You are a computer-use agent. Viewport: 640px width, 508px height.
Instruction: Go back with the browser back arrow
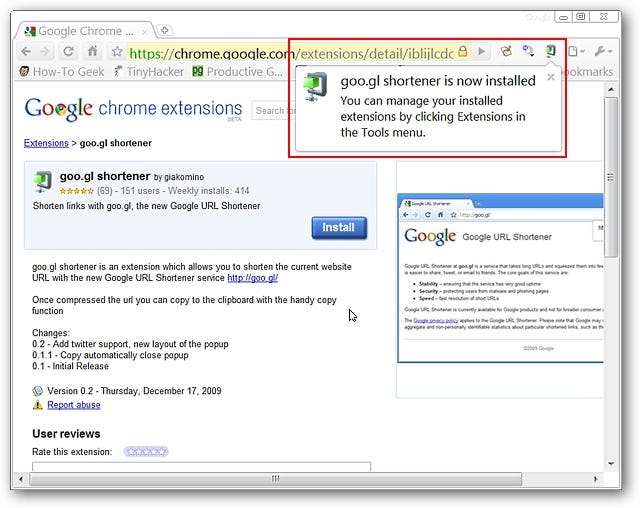tap(26, 52)
